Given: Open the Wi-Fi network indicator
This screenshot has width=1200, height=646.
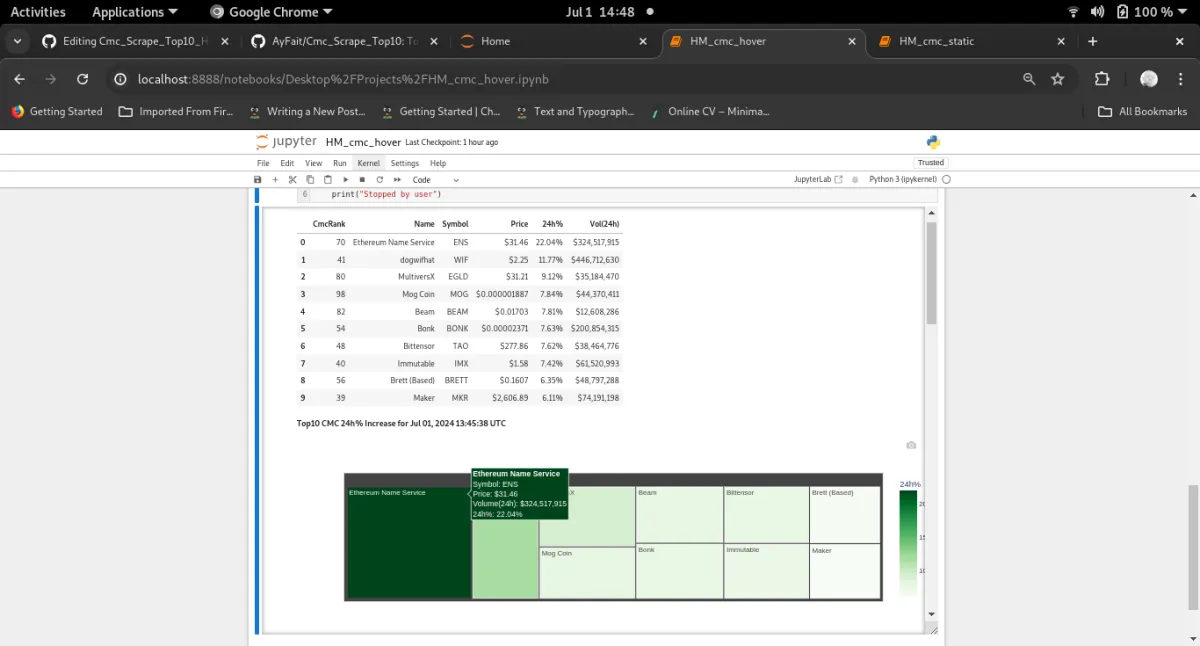Looking at the screenshot, I should (1074, 12).
